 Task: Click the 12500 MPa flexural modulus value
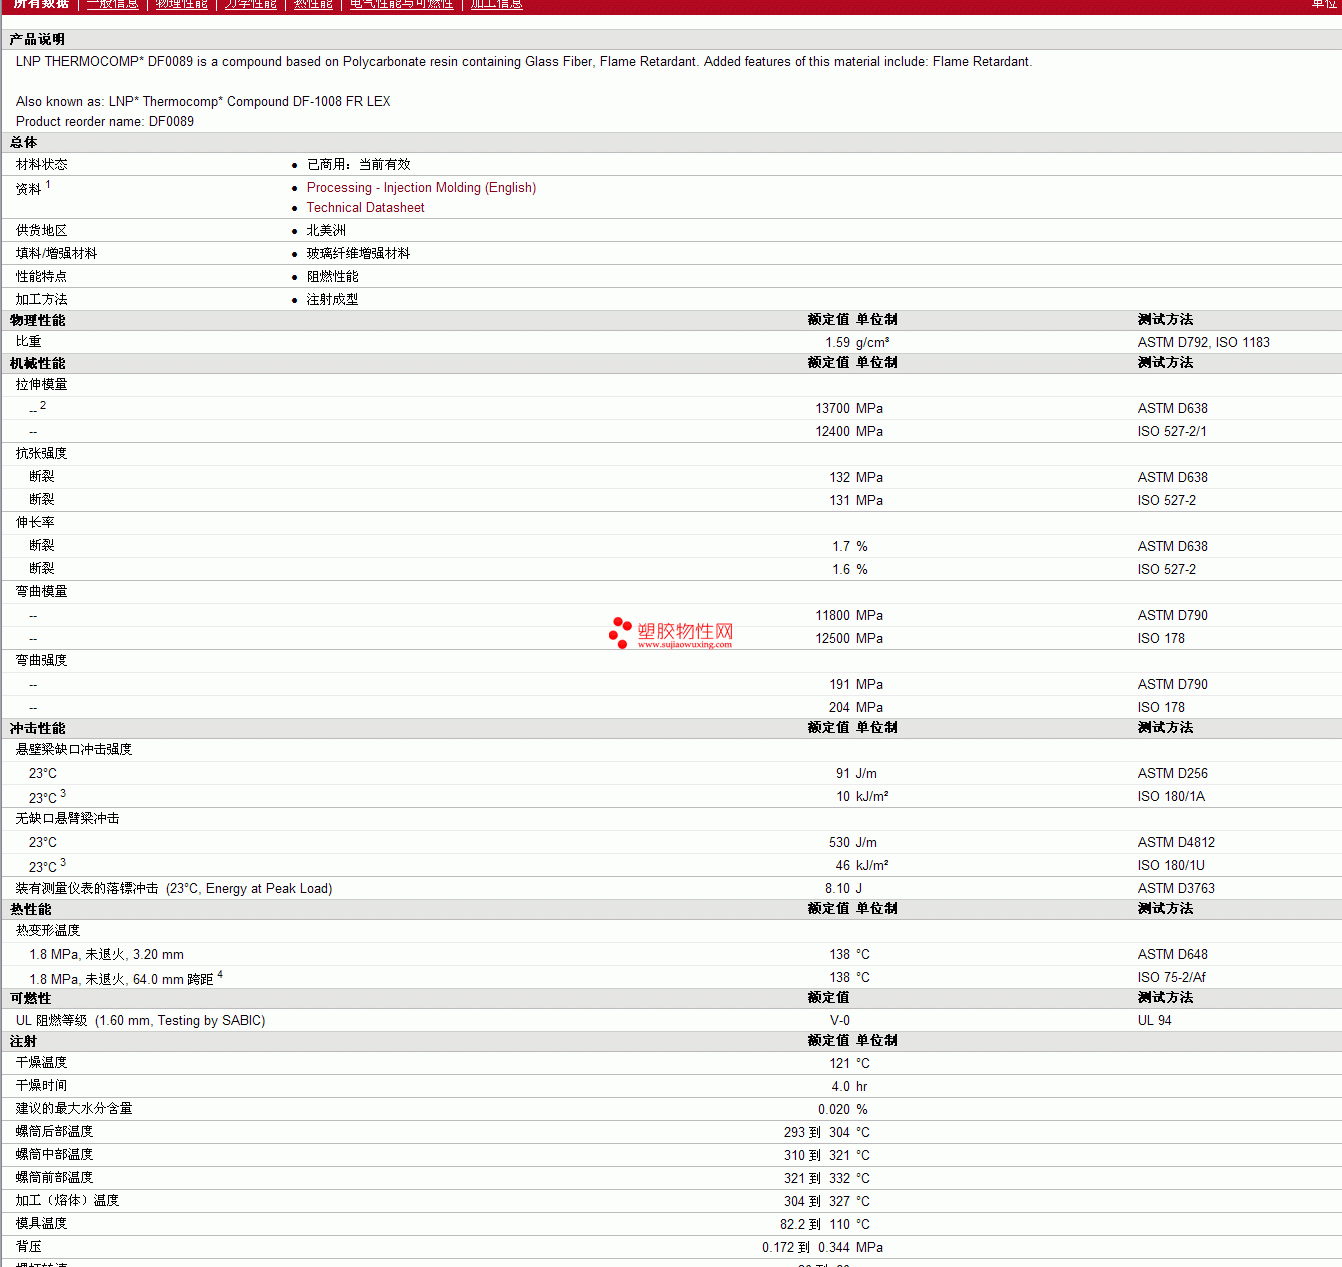(x=849, y=638)
